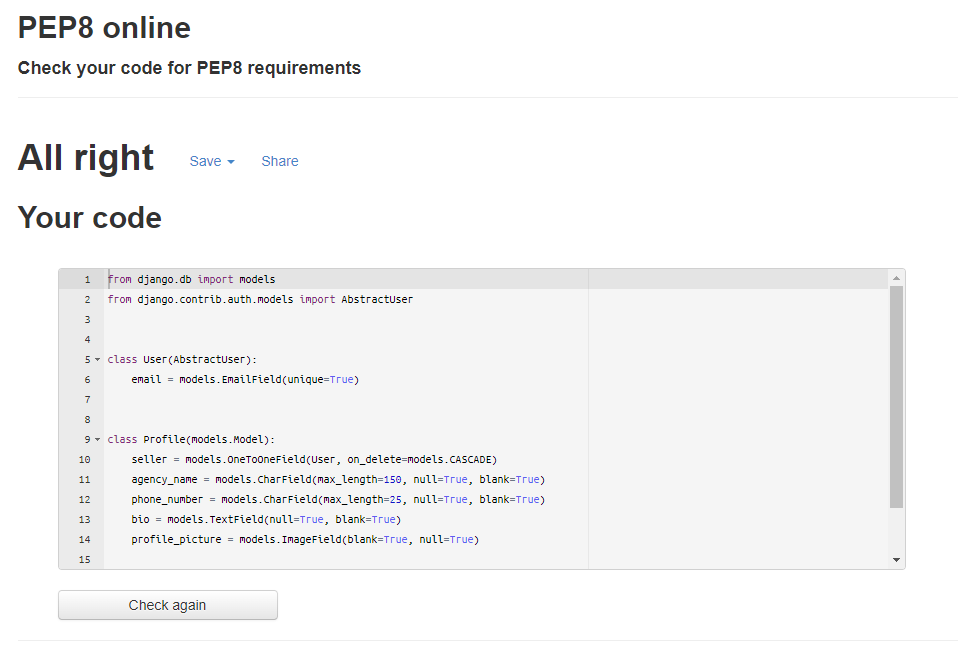
Task: Click line number 15 in the gutter
Action: coord(86,559)
